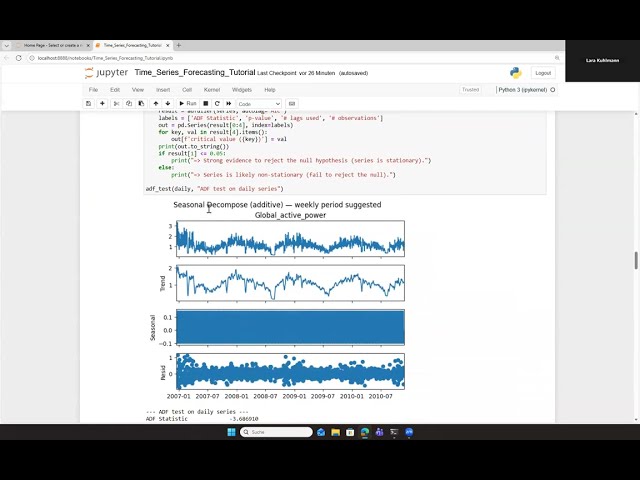The height and width of the screenshot is (480, 640).
Task: Run the current cell
Action: [x=188, y=104]
